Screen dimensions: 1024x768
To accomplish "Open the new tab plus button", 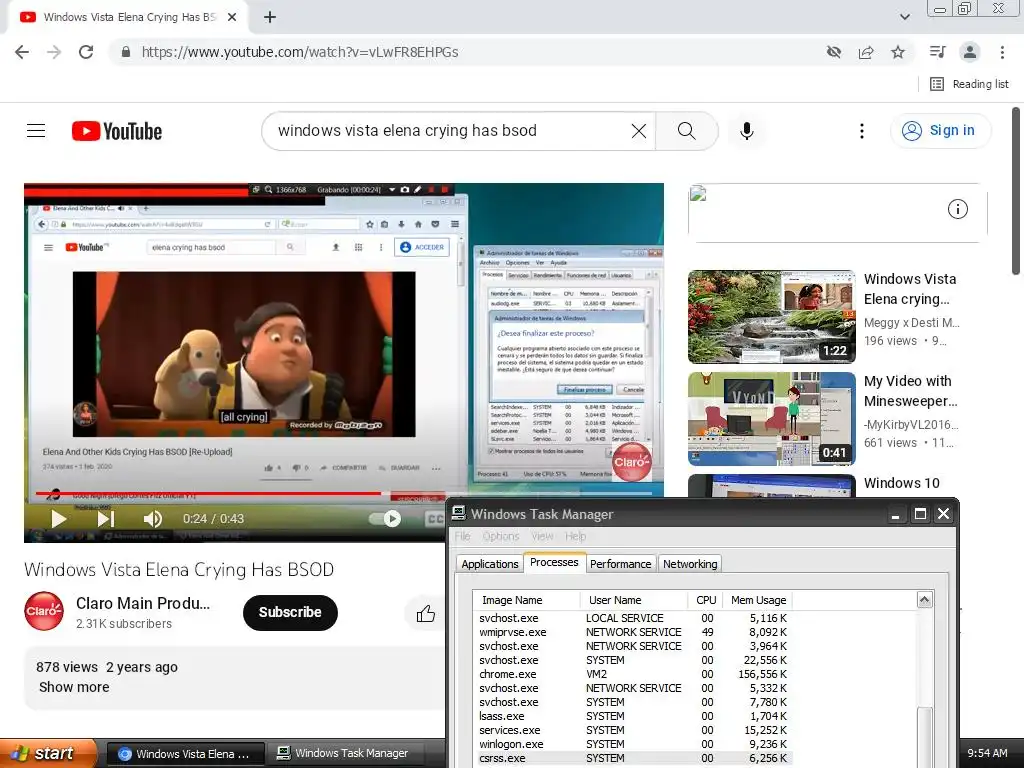I will point(270,17).
